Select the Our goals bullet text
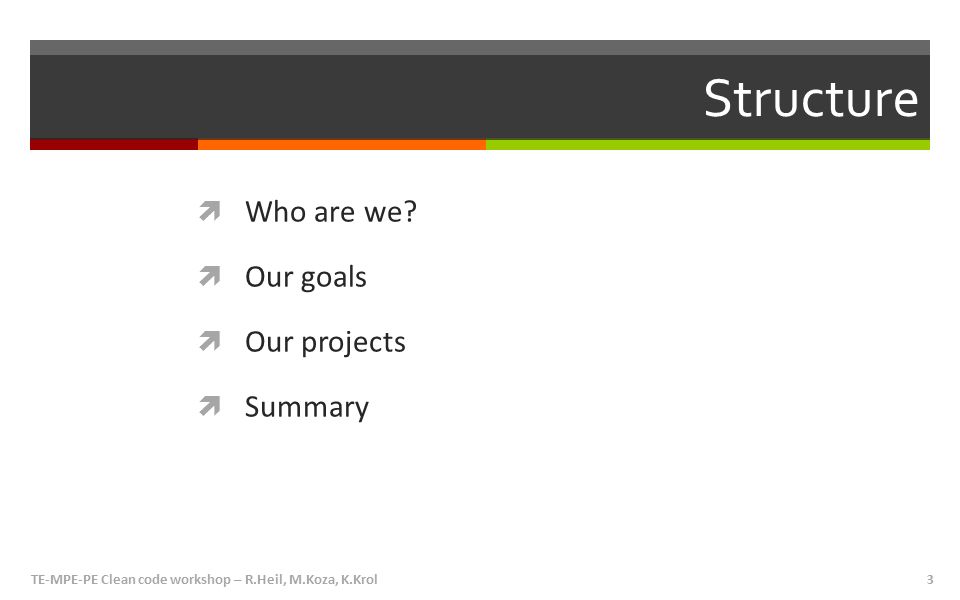Screen dimensions: 960x600 [x=306, y=277]
